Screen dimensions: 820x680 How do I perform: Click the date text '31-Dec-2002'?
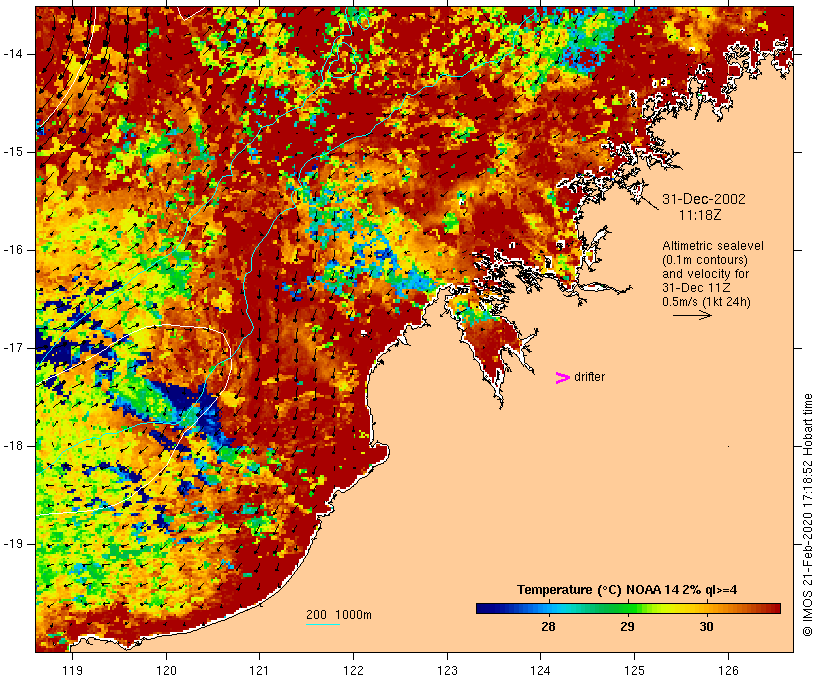click(703, 199)
